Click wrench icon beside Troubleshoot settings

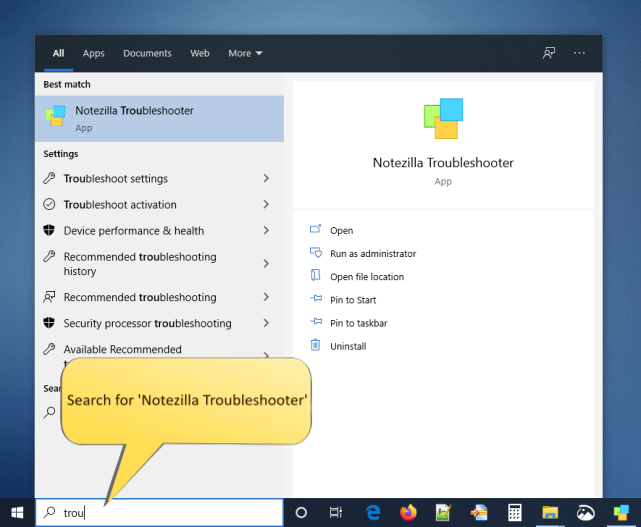click(x=49, y=178)
